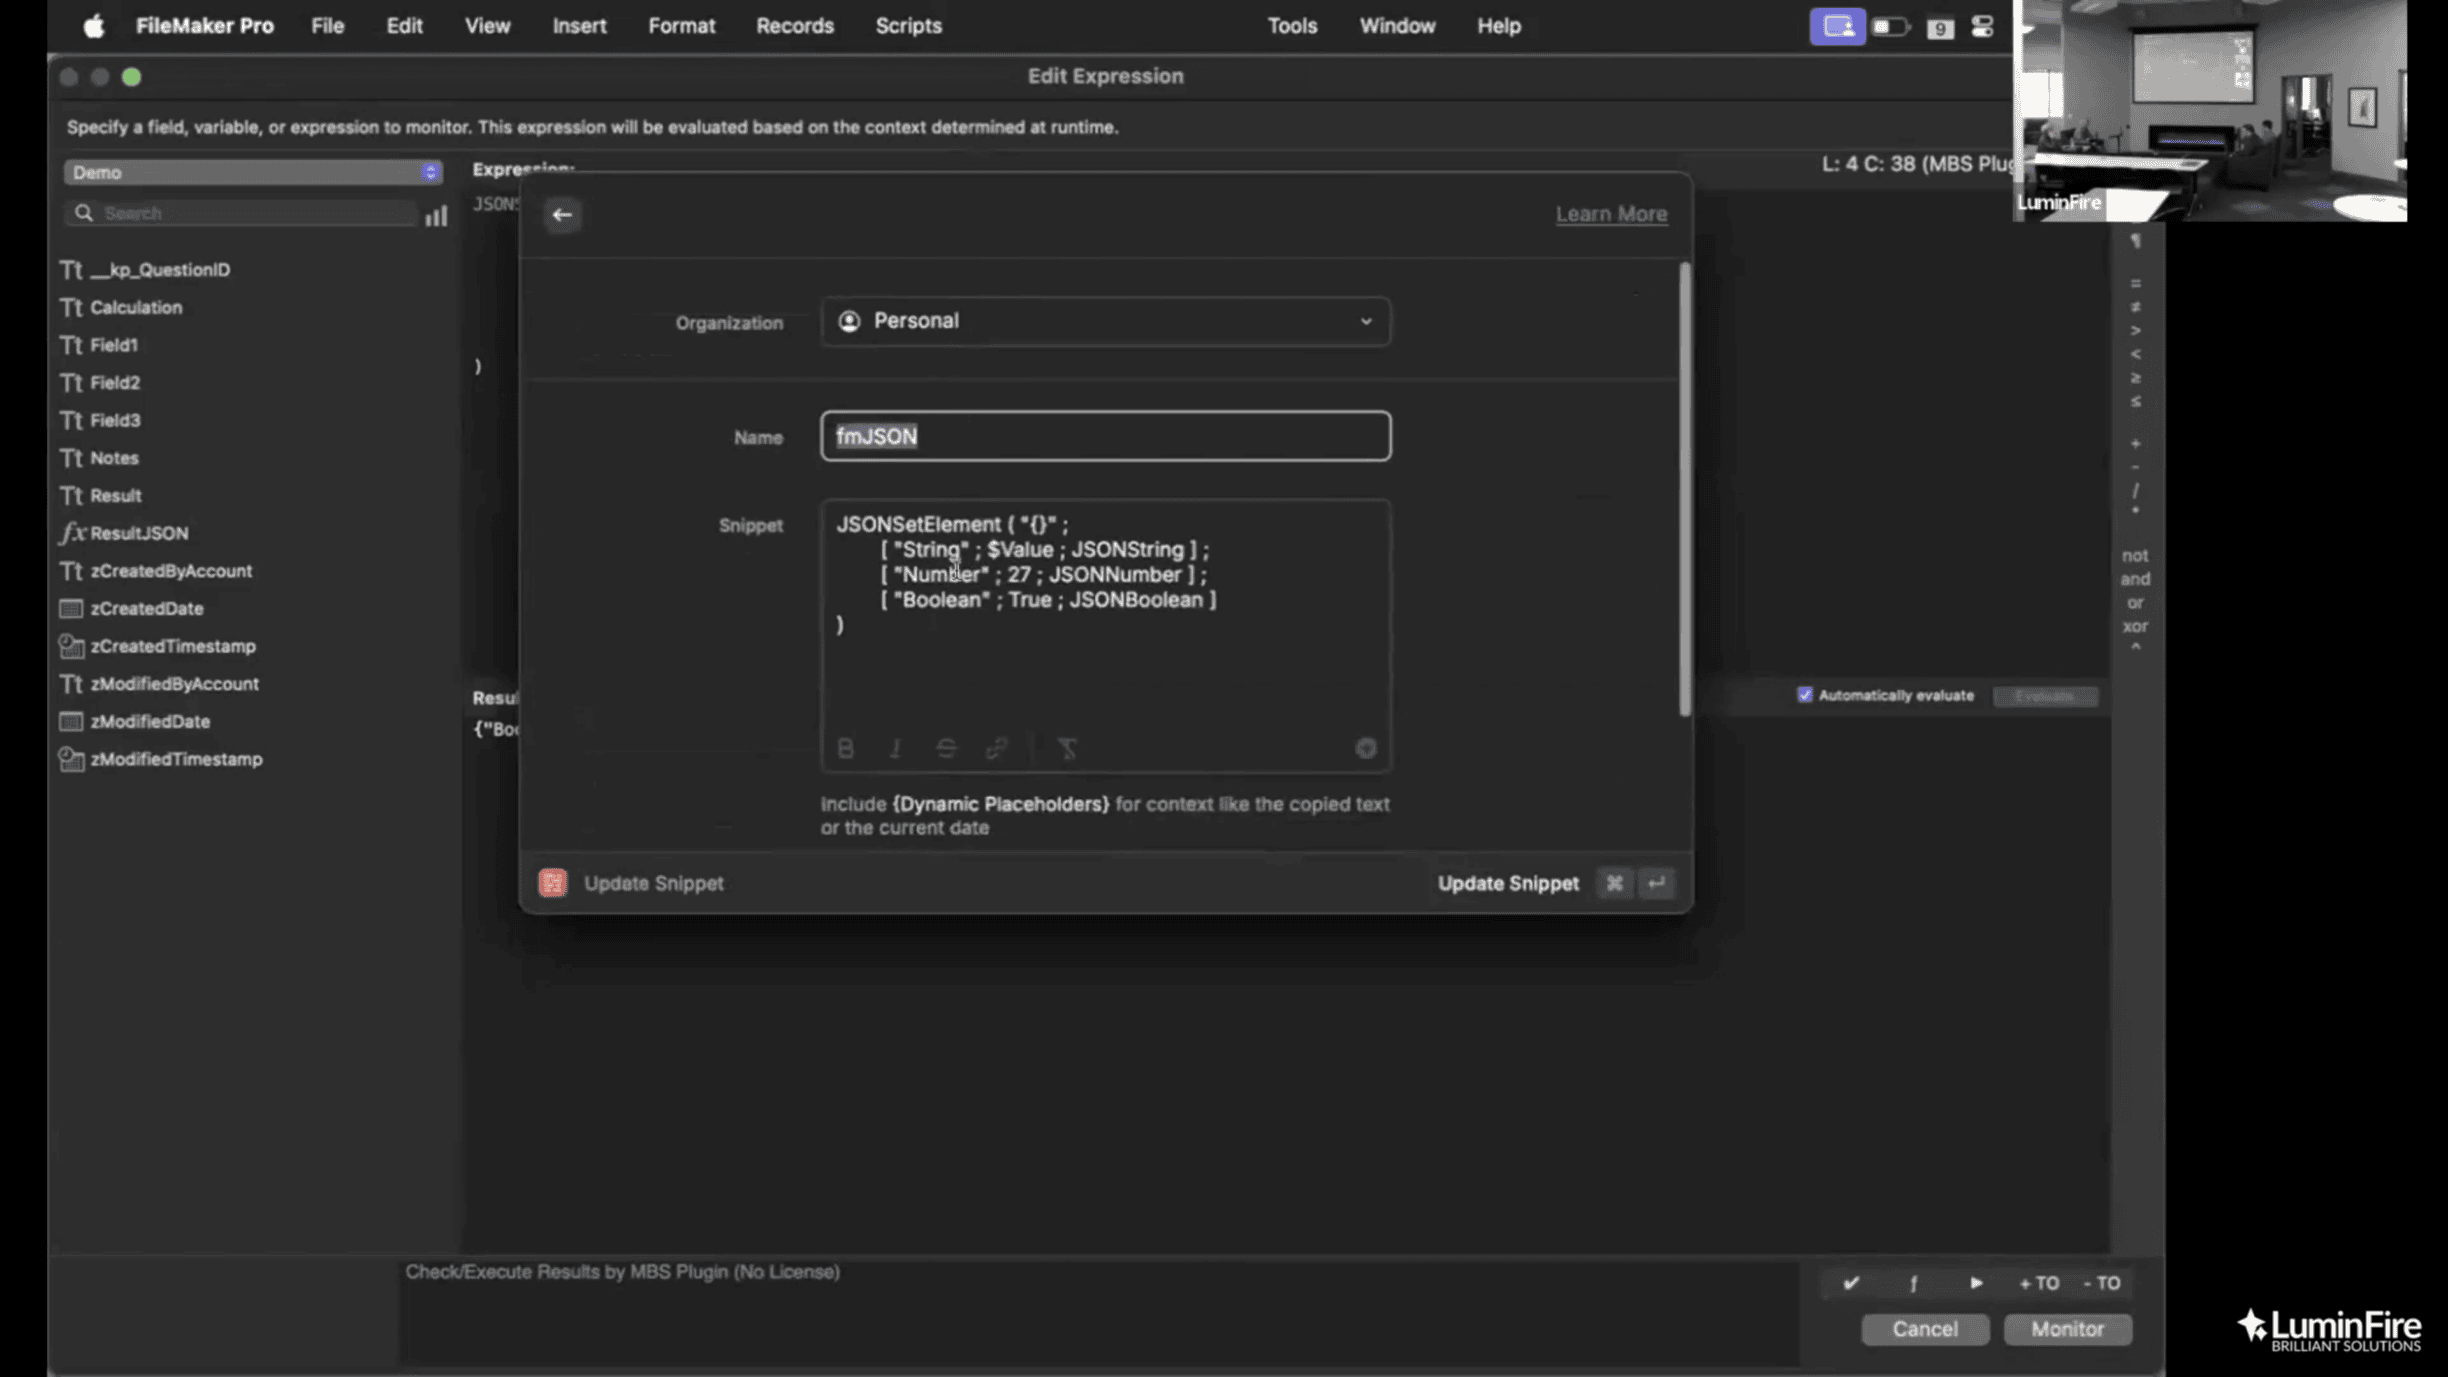Click the purple screen sharing menu bar icon
Image resolution: width=2448 pixels, height=1377 pixels.
1838,25
